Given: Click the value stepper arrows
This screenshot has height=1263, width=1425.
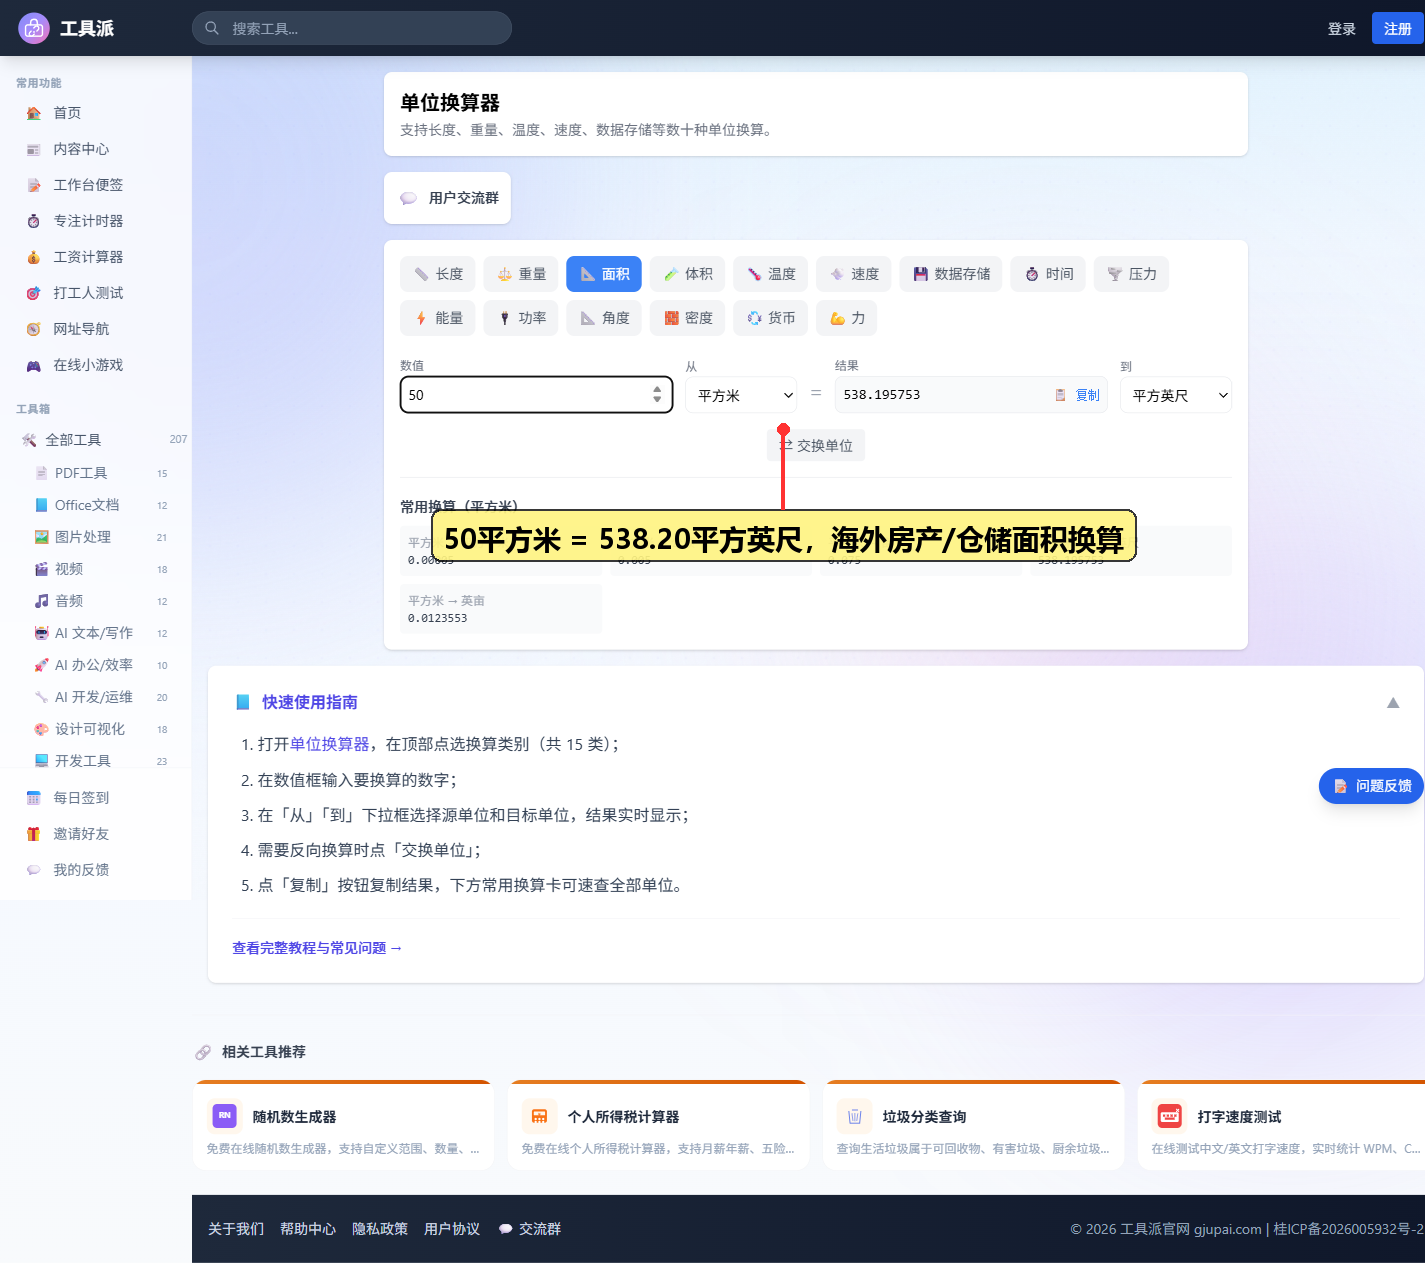Looking at the screenshot, I should tap(657, 395).
